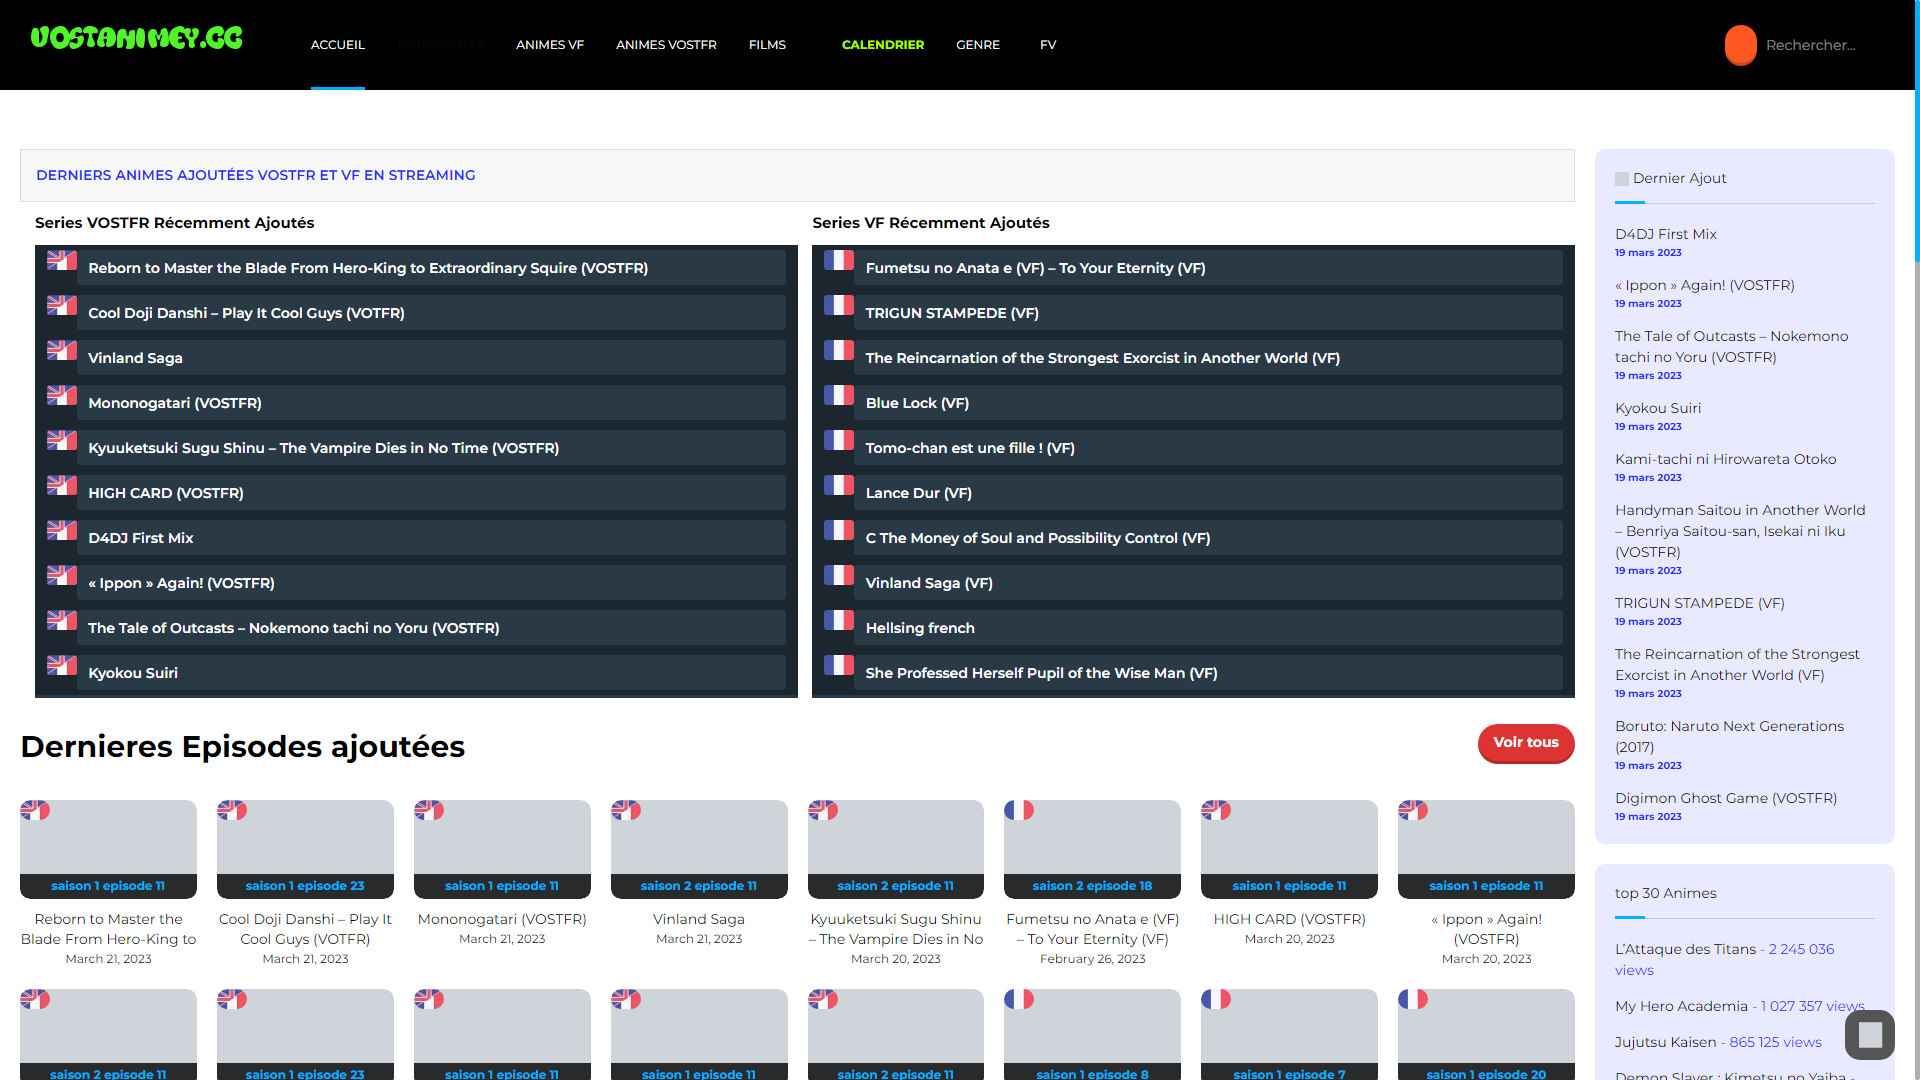1920x1080 pixels.
Task: Click DERNIERS ANIMES AJOUTÉES VOSTFR ET VF heading
Action: (x=256, y=175)
